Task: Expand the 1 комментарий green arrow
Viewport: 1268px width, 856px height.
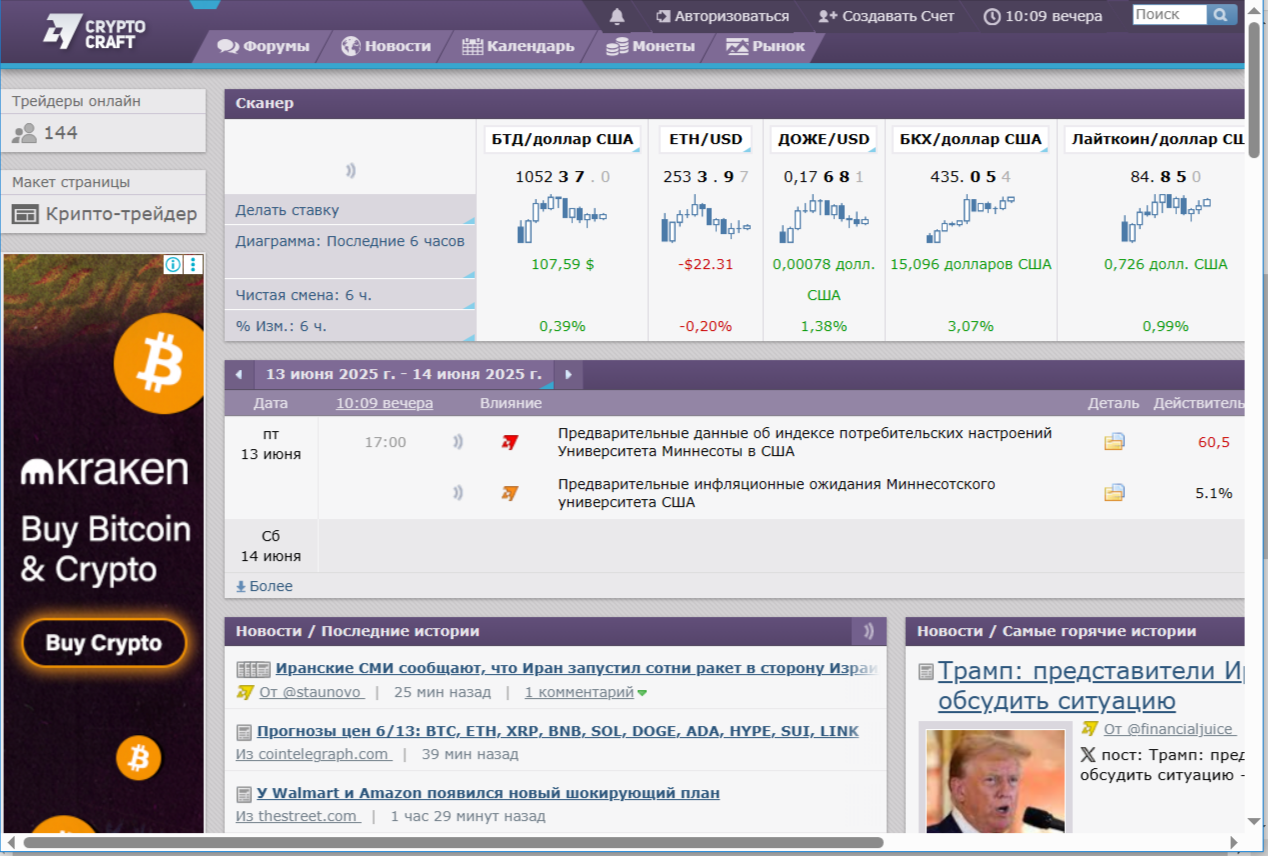Action: (642, 693)
